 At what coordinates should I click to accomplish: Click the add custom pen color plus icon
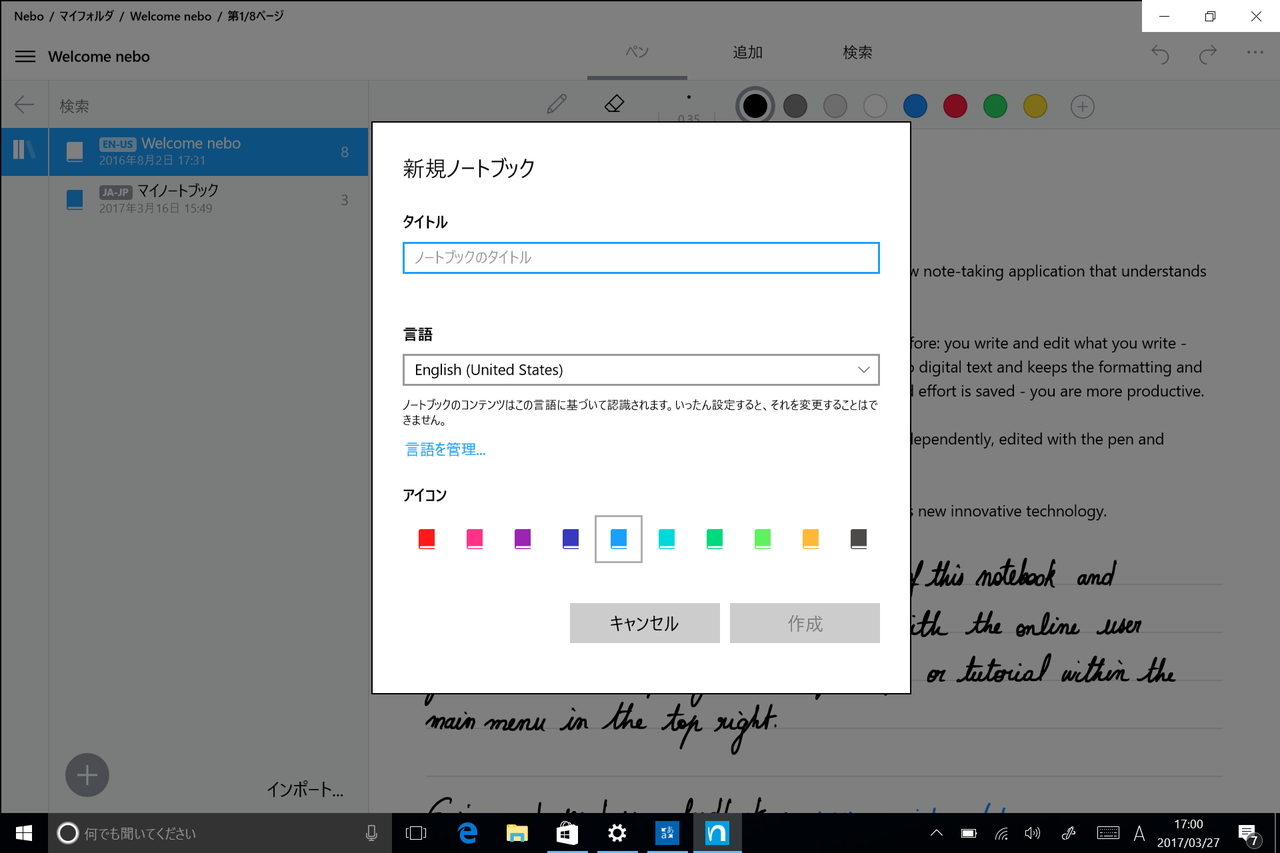(x=1082, y=105)
